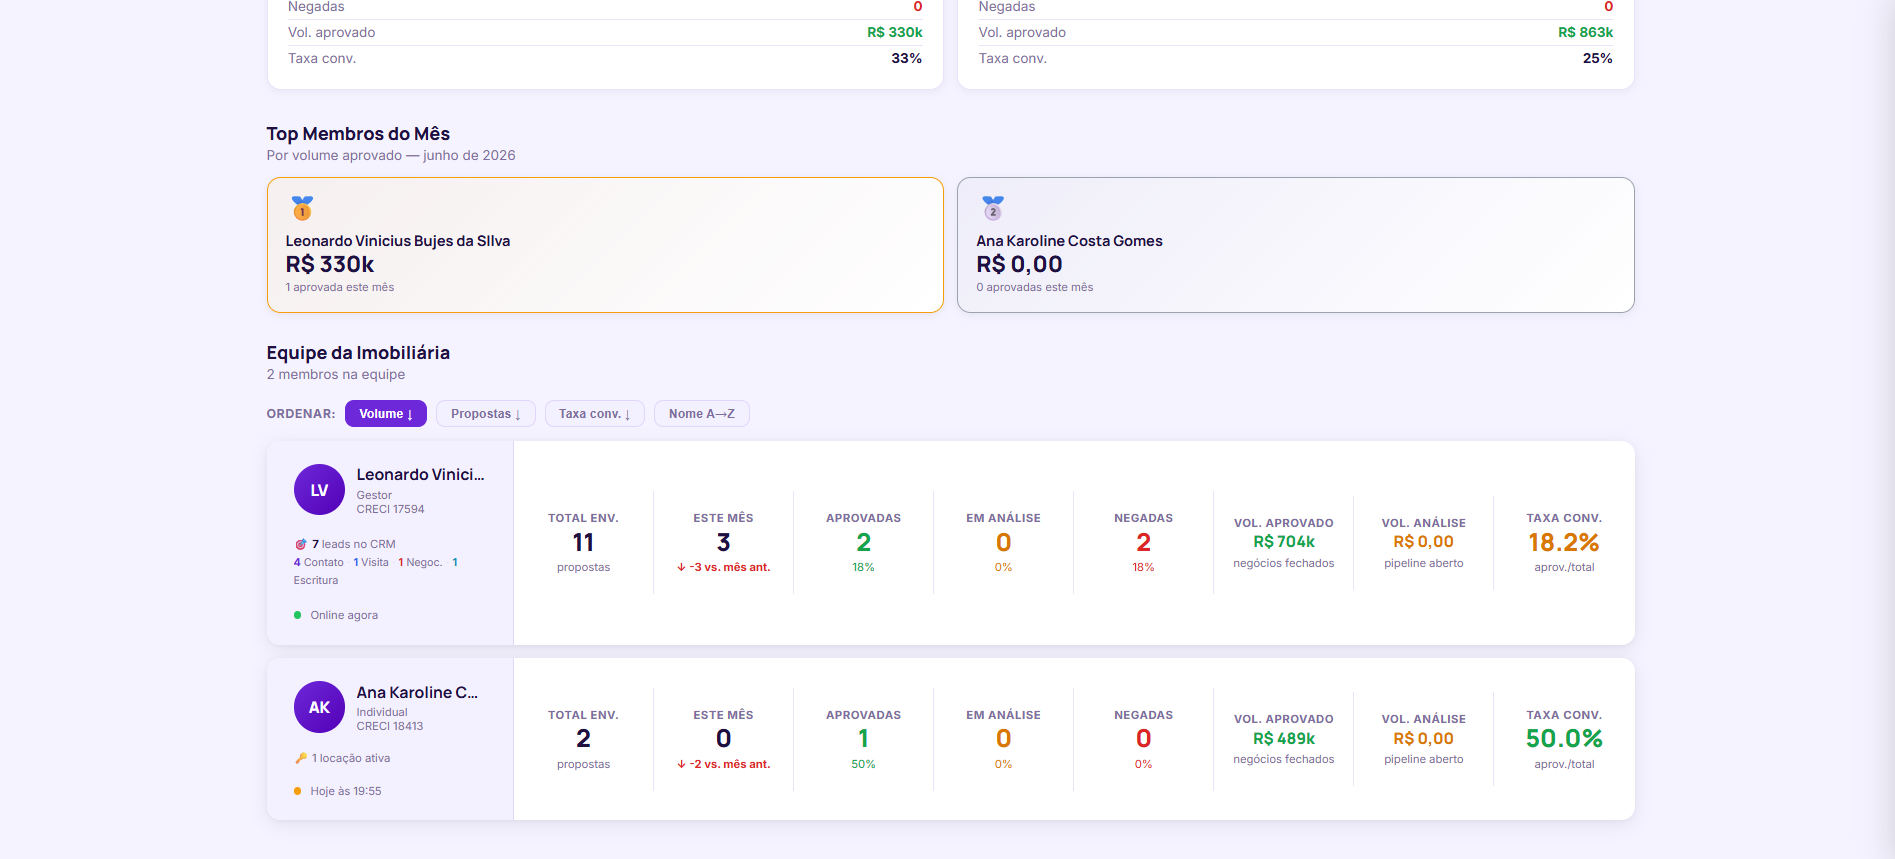
Task: Sort team by Nome A→Z
Action: 701,414
